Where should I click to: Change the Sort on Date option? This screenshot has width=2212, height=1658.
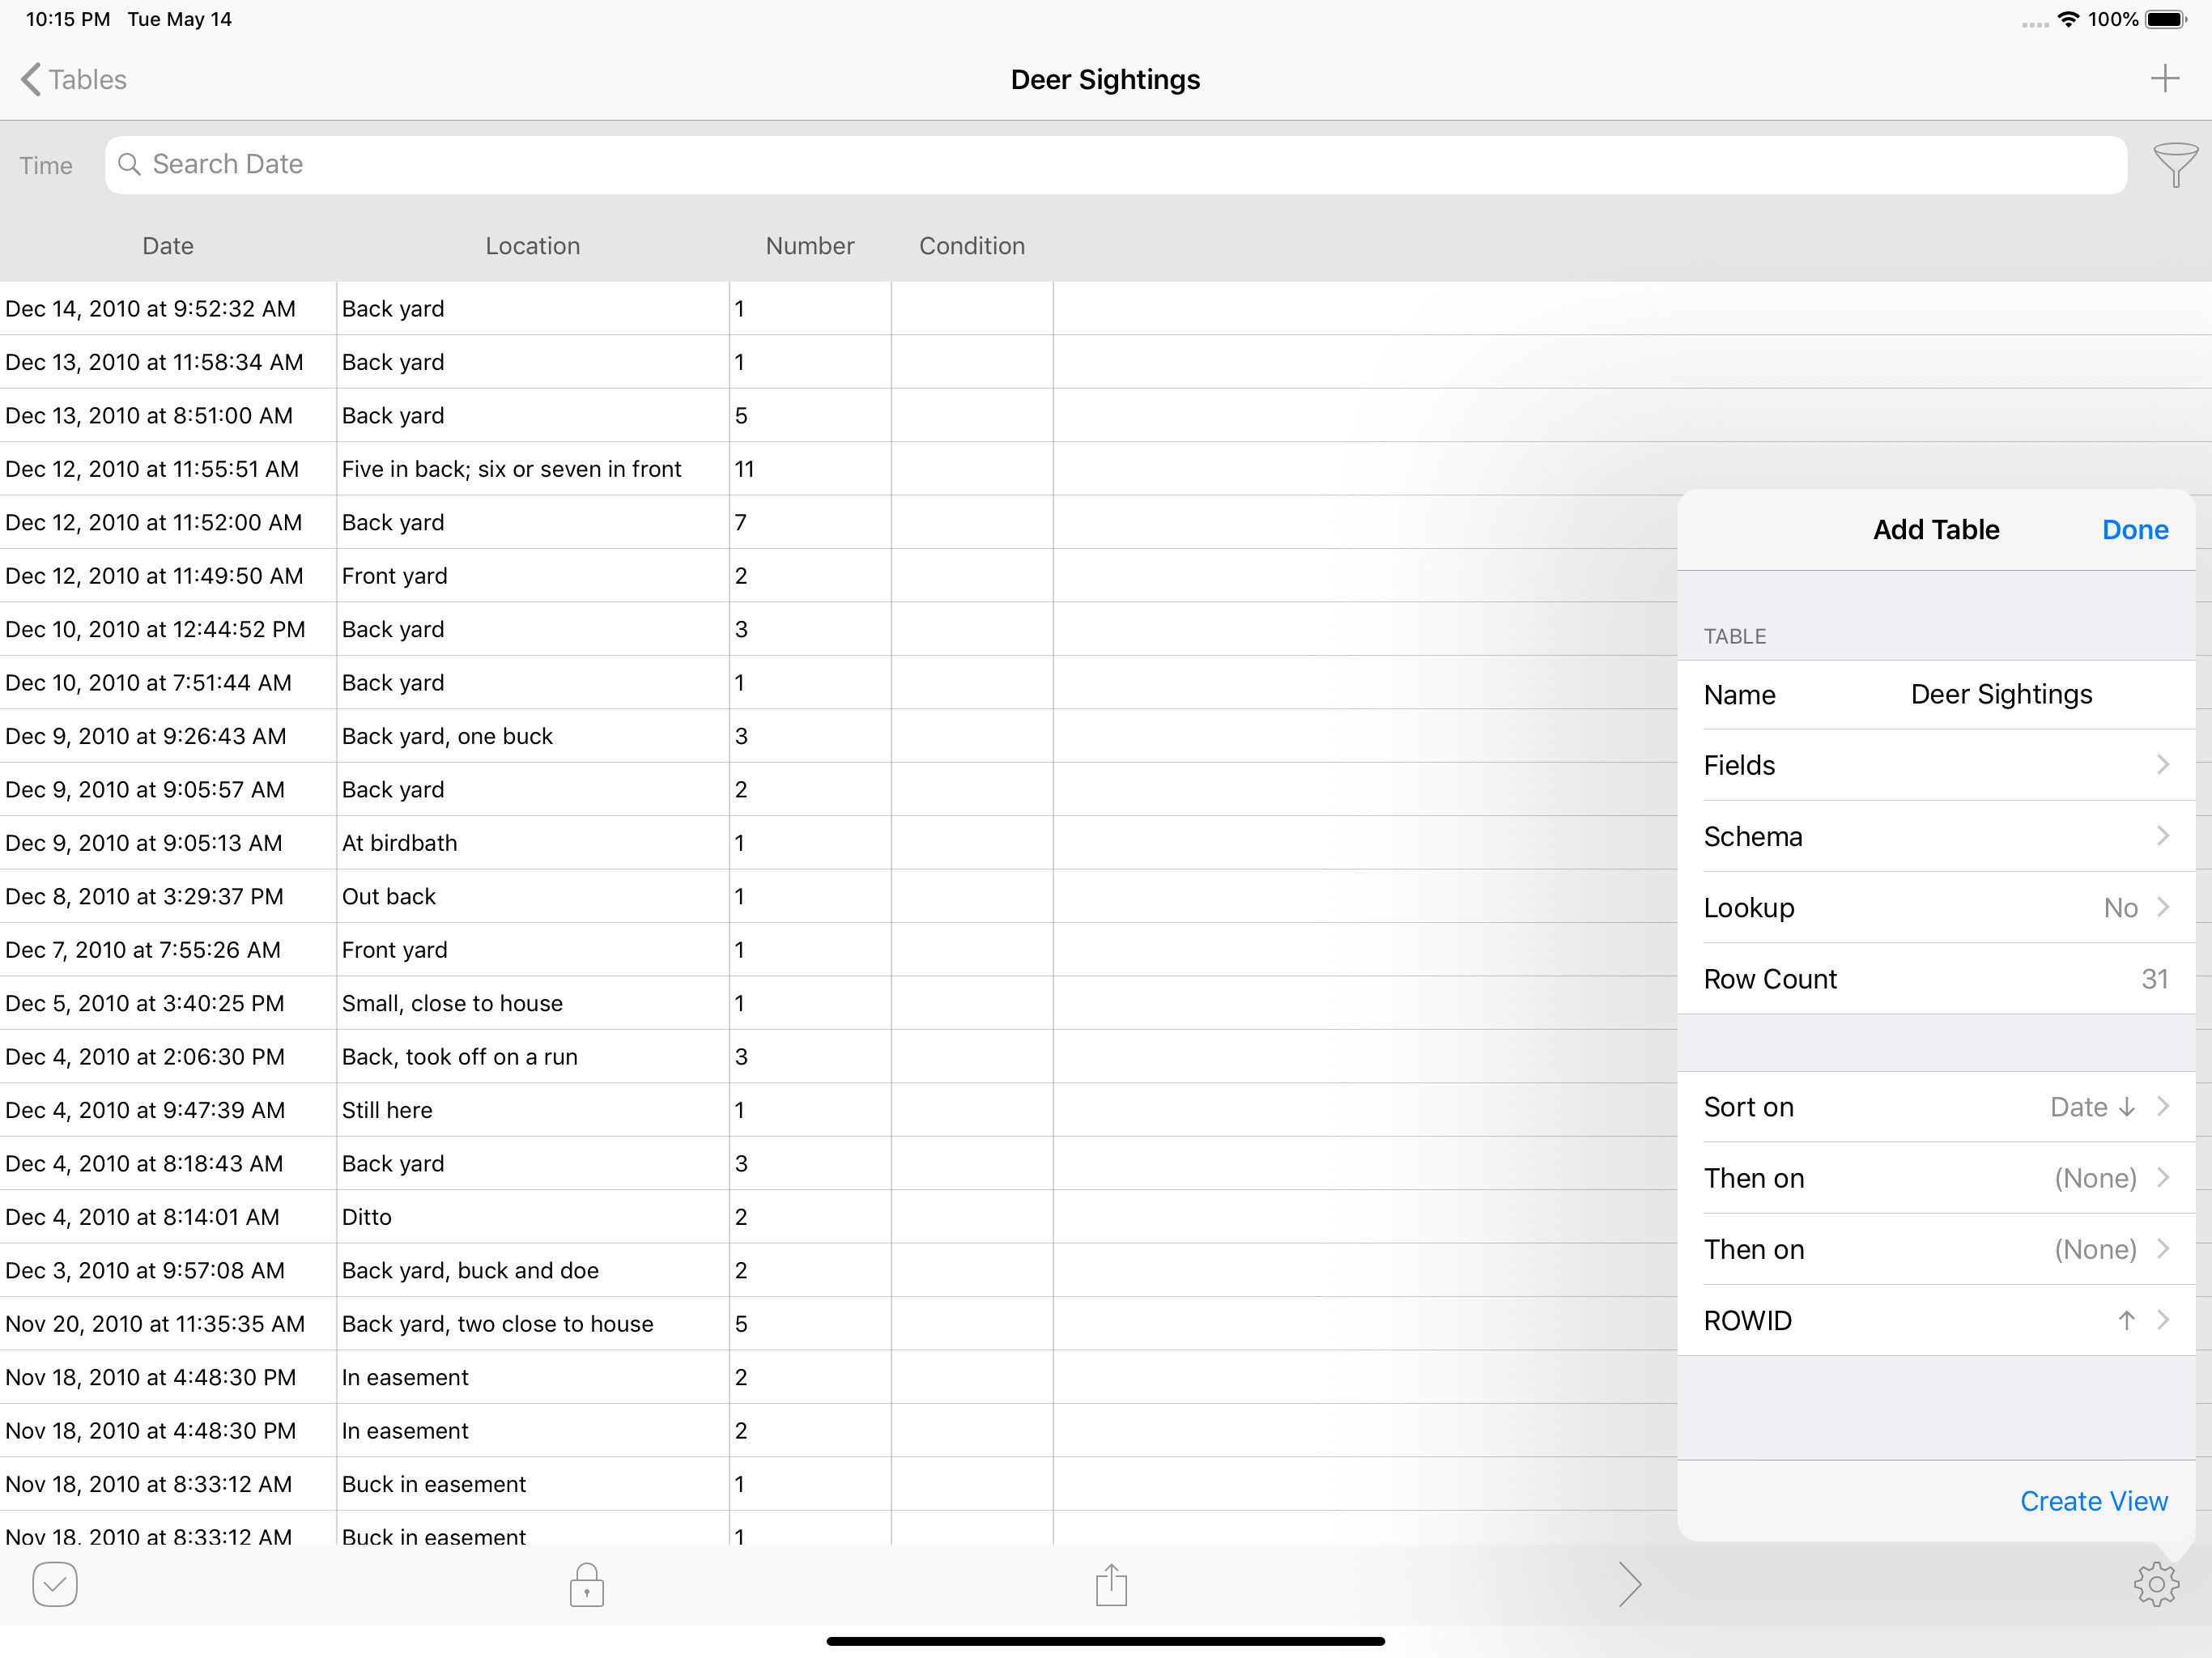[1936, 1107]
